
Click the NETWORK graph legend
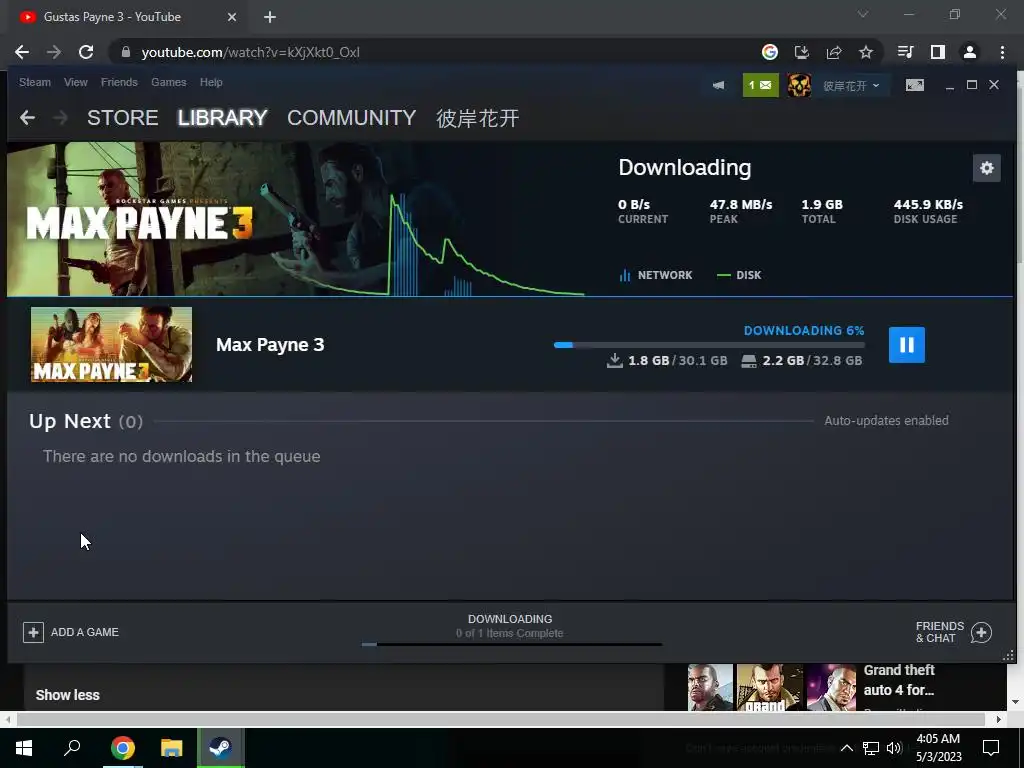(656, 275)
